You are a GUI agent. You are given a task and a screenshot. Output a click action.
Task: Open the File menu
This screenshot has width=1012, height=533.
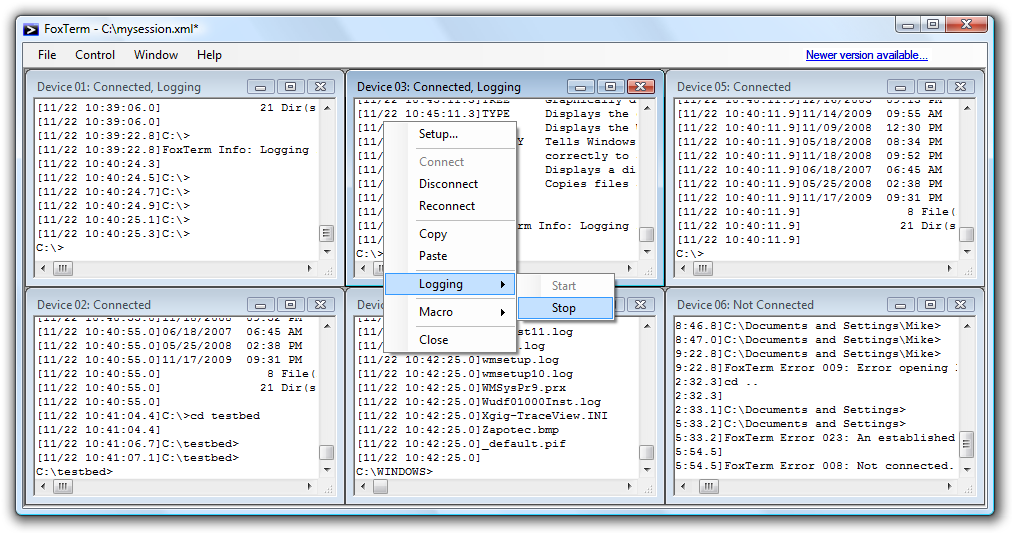47,55
